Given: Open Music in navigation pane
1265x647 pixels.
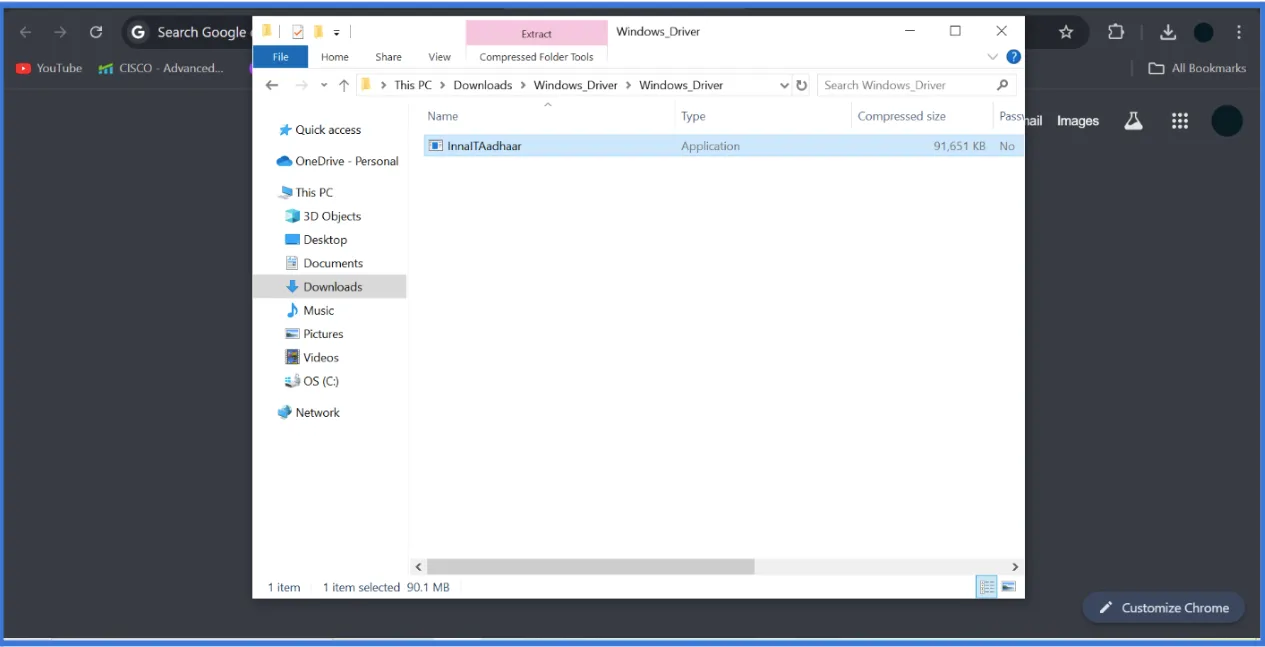Looking at the screenshot, I should point(310,310).
